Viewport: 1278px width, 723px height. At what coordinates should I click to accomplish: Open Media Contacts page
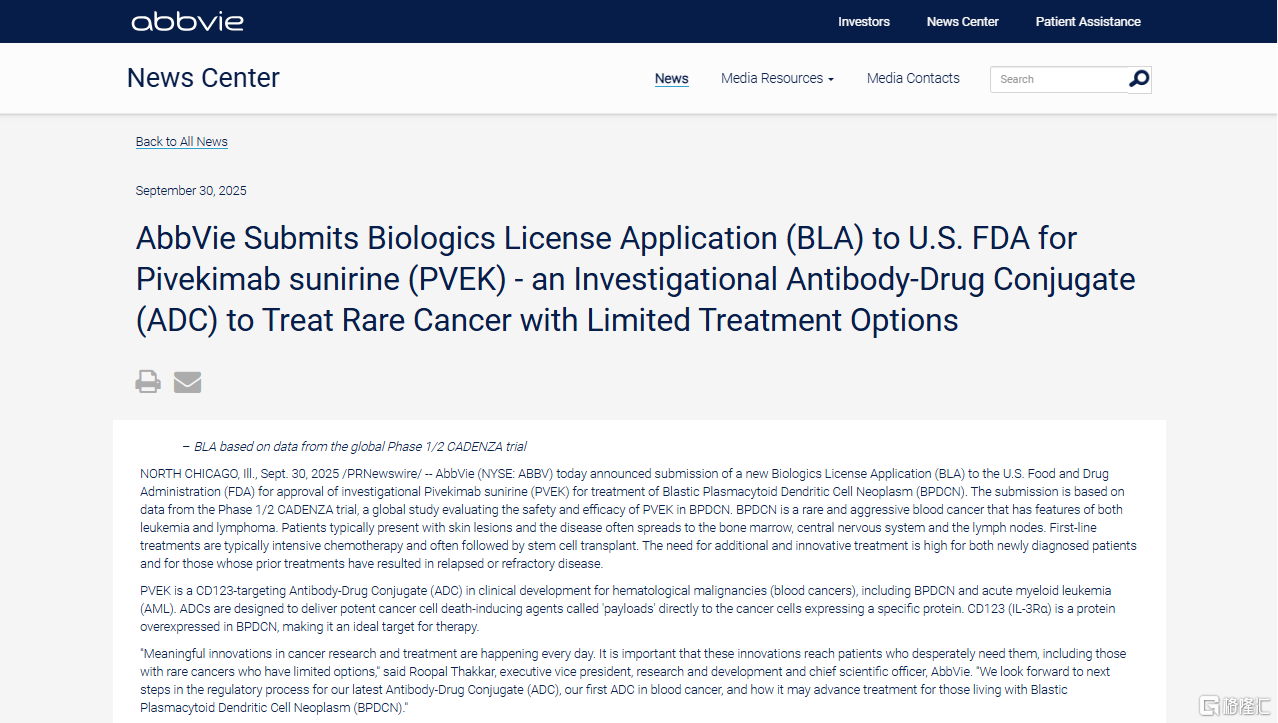pos(913,78)
